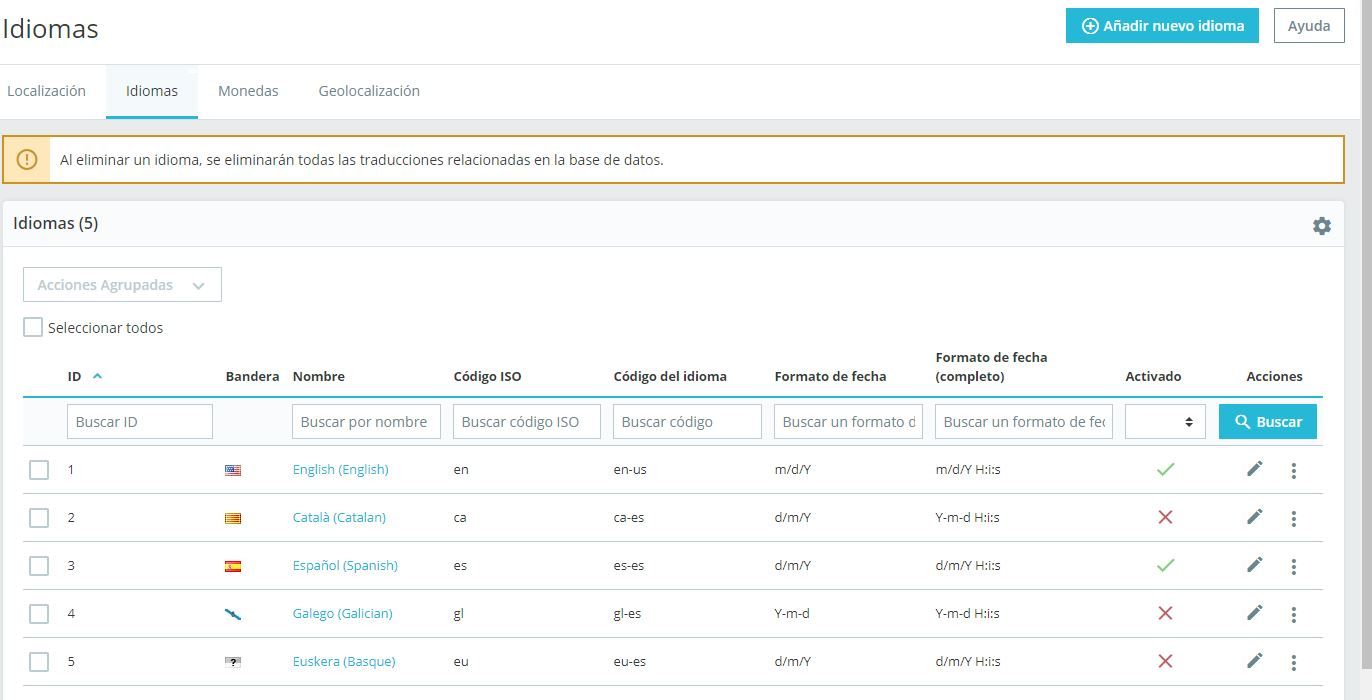Open English (English) language link
Screen dimensions: 1372x700
pos(340,469)
